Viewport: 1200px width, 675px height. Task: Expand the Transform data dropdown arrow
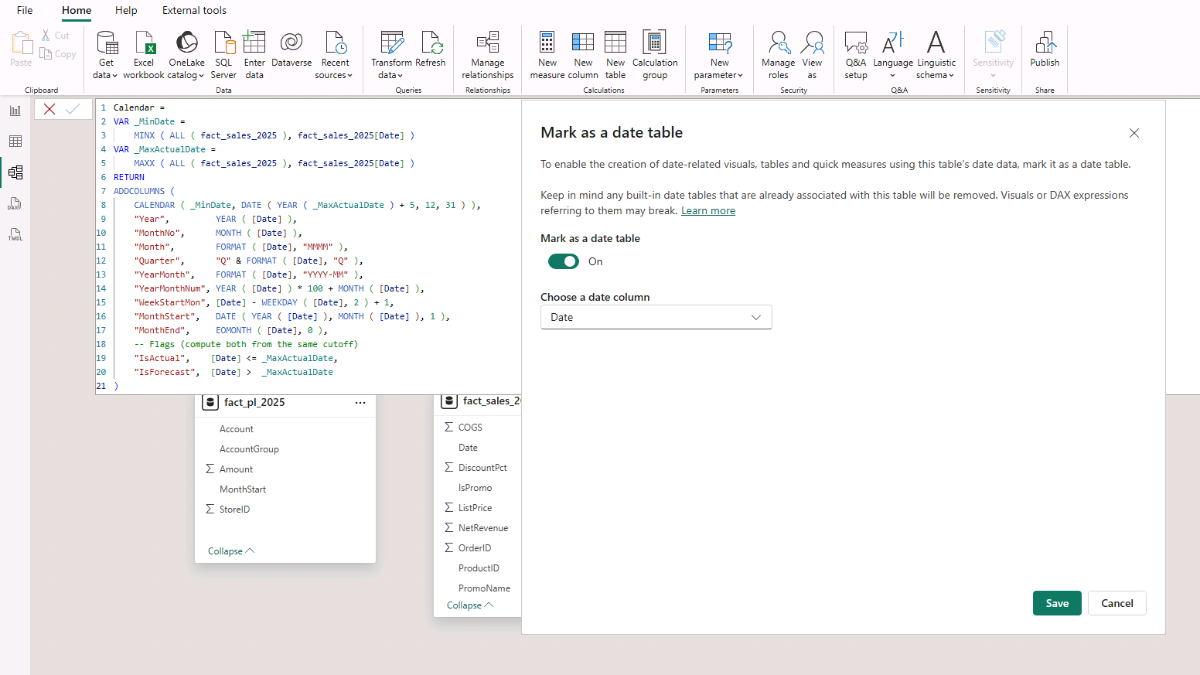tap(399, 76)
